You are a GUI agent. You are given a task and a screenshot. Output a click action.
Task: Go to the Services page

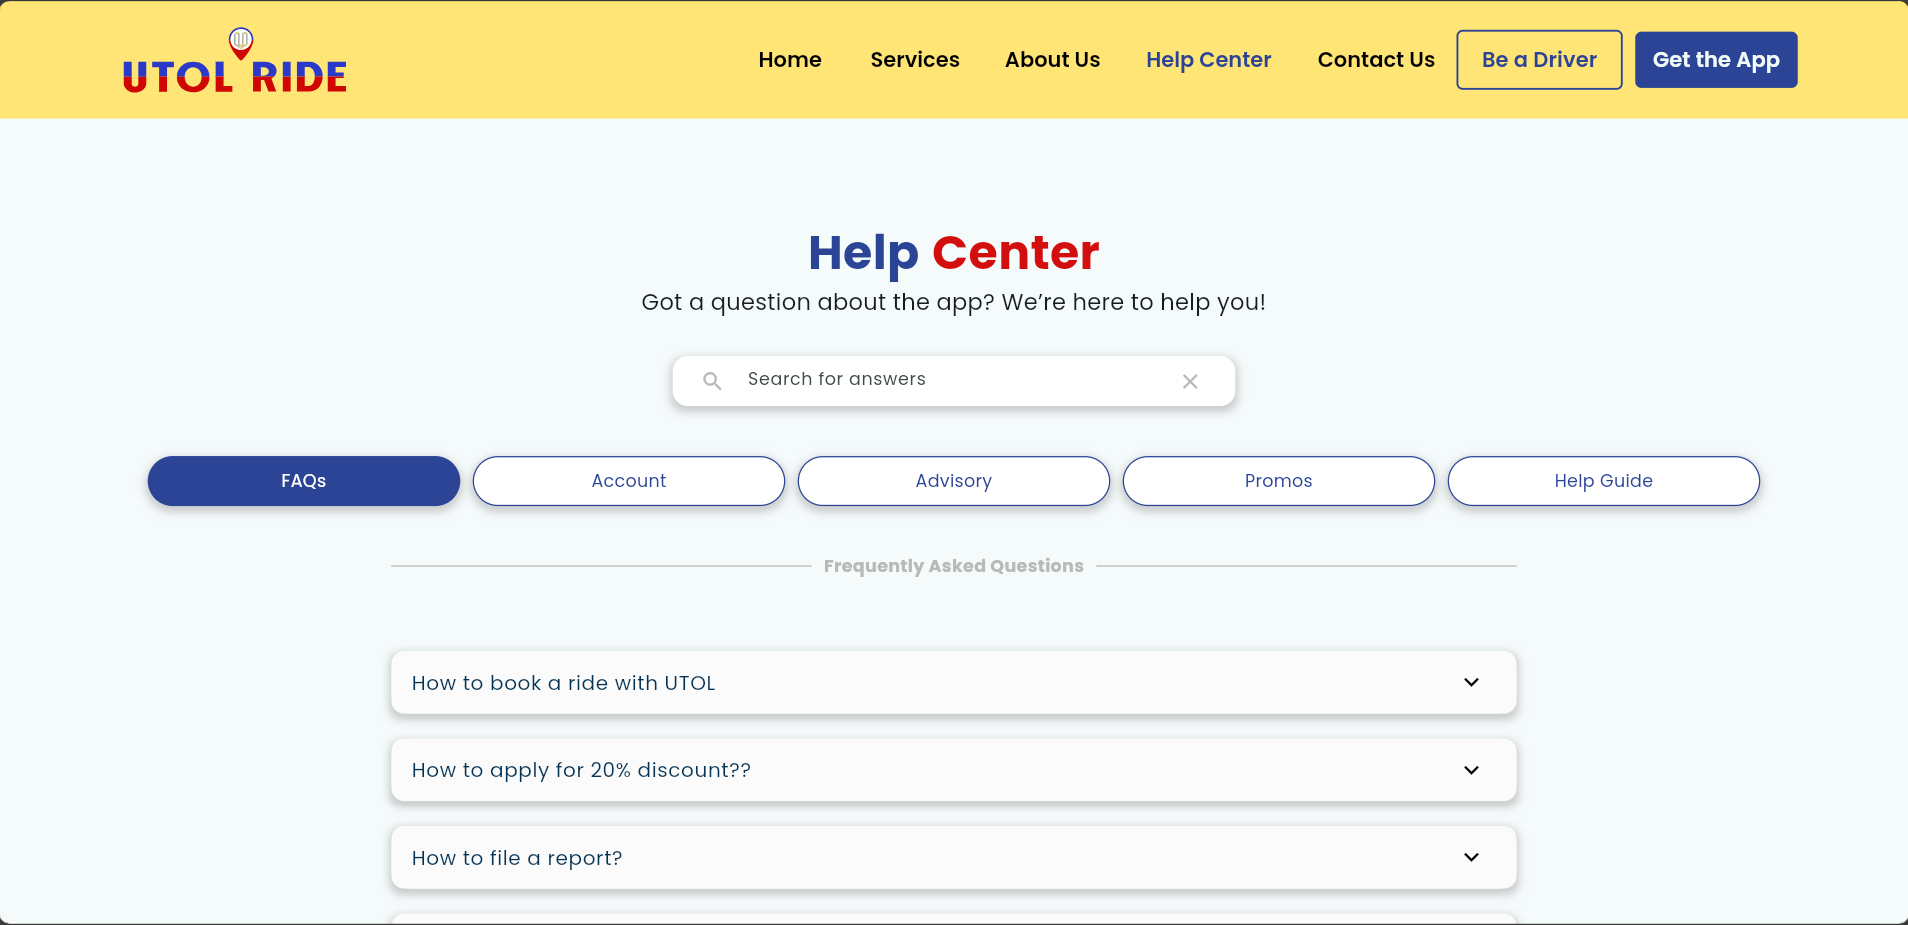[914, 60]
